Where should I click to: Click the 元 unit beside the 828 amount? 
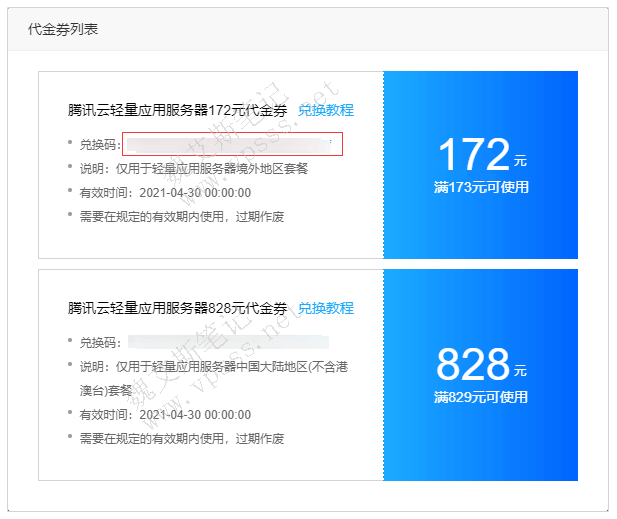pyautogui.click(x=520, y=371)
